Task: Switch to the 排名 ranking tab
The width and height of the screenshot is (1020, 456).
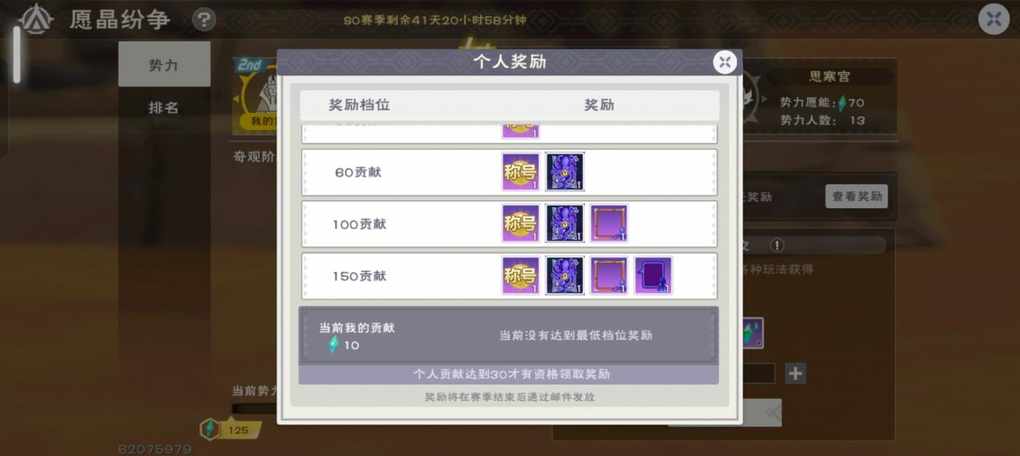Action: 164,107
